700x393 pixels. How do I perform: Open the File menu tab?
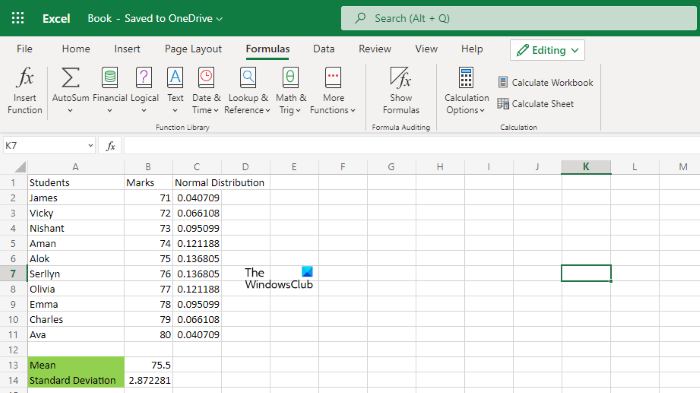25,49
